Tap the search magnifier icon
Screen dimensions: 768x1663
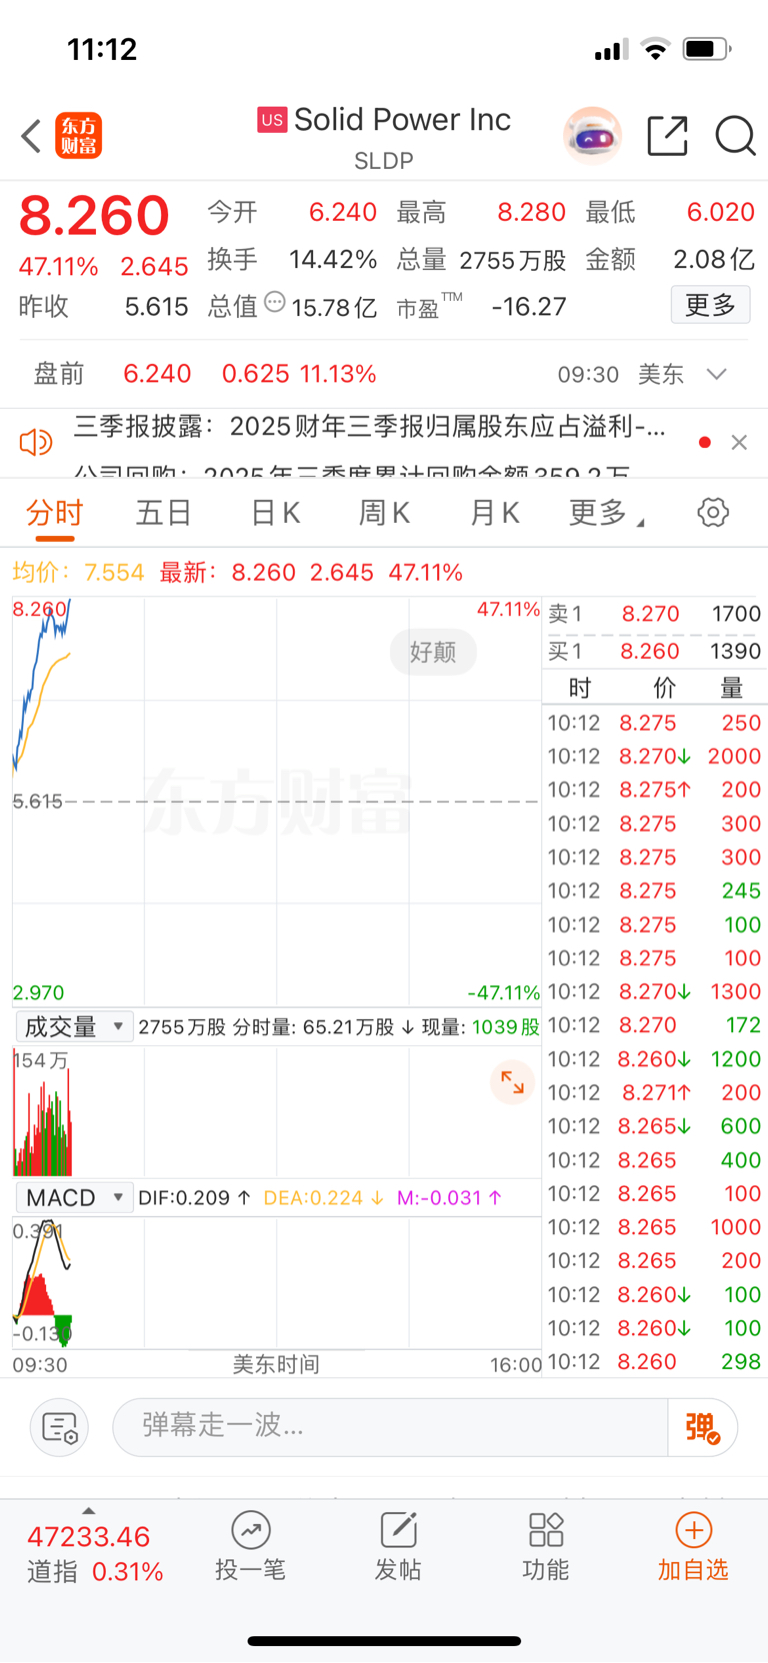point(735,135)
